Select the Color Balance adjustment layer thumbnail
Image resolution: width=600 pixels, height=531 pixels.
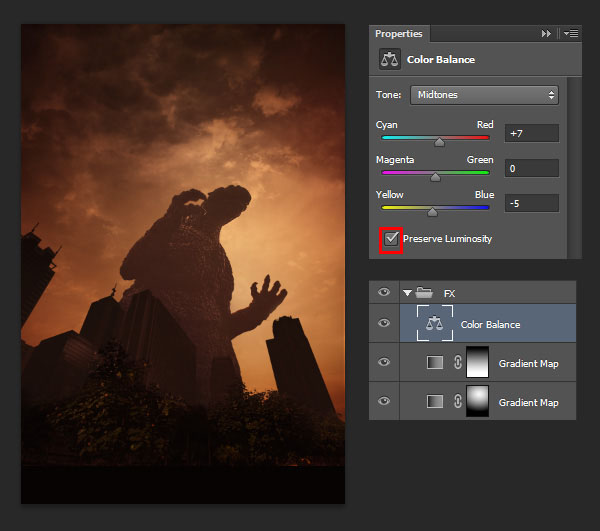[x=435, y=323]
